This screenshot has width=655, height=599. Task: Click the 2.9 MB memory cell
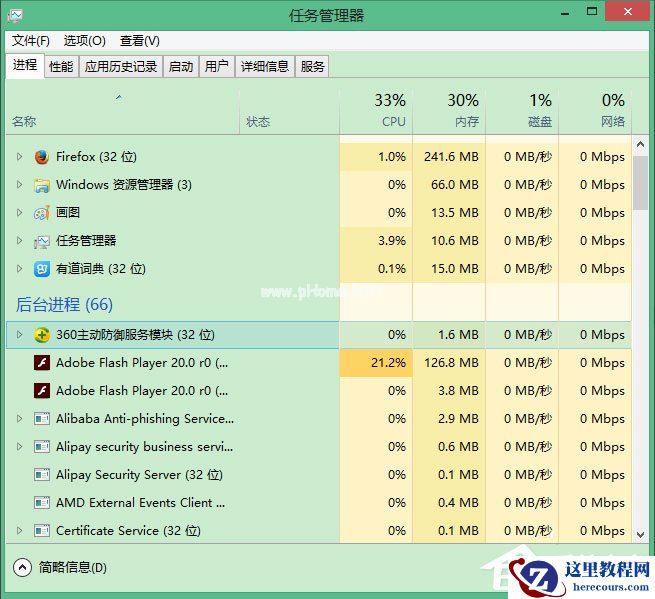click(449, 419)
